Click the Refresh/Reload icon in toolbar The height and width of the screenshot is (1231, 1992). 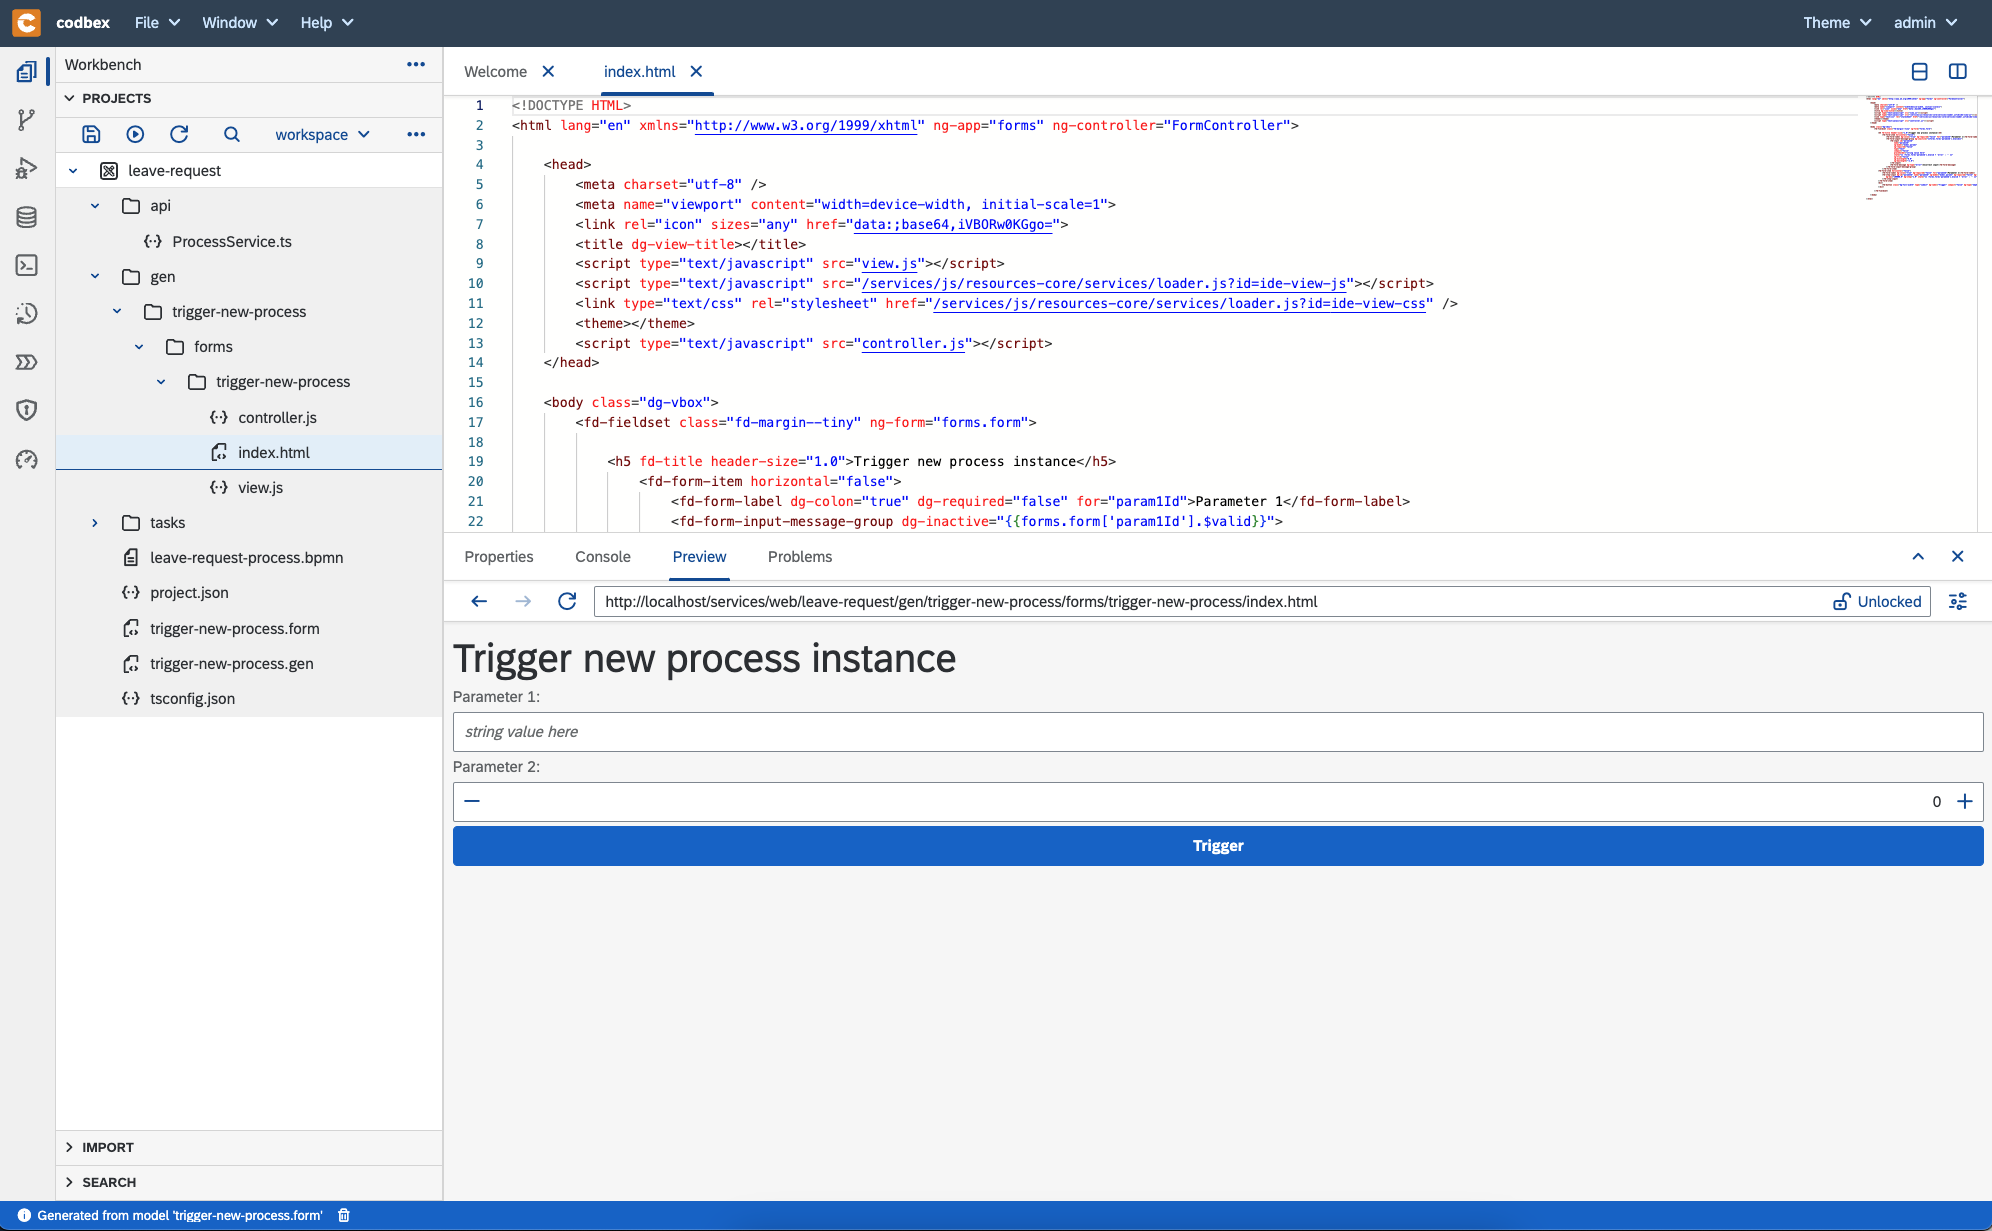pos(179,135)
